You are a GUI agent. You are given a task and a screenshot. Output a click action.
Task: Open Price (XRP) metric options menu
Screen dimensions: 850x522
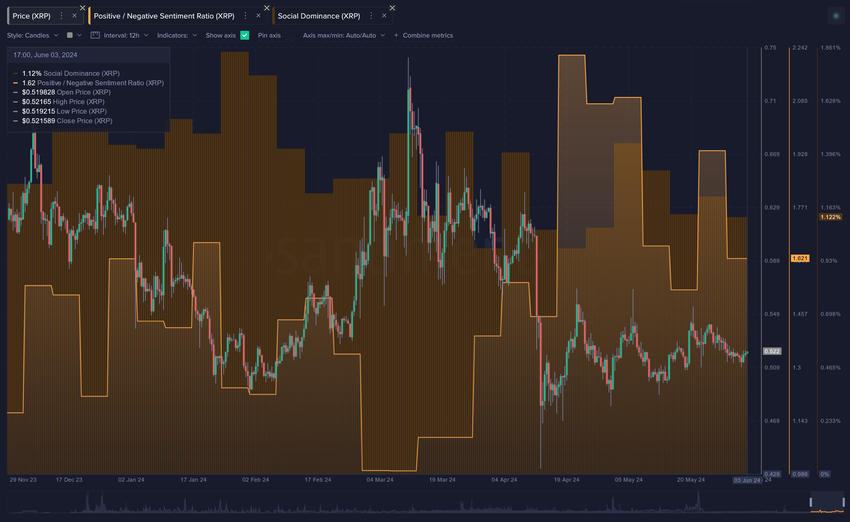click(x=61, y=16)
